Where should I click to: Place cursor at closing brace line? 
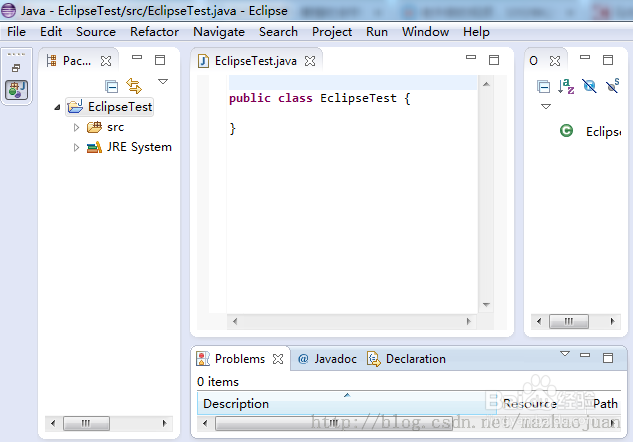point(233,129)
